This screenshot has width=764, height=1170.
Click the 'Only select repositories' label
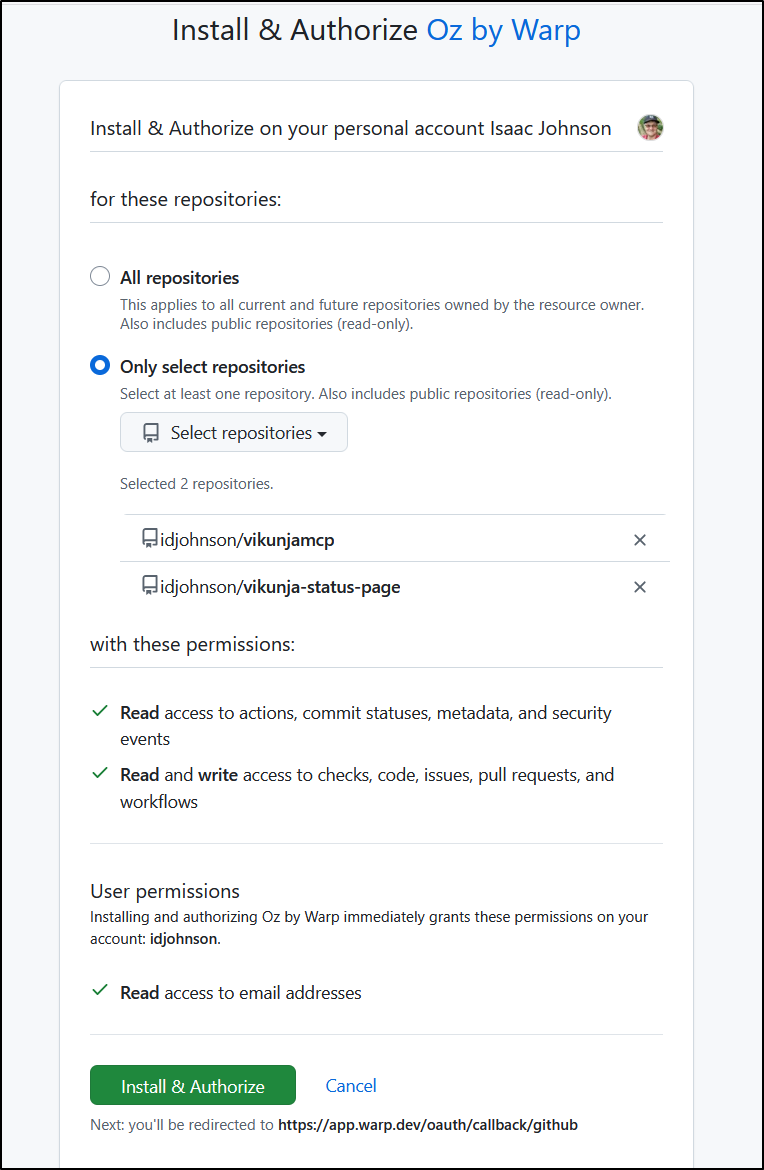pos(213,366)
